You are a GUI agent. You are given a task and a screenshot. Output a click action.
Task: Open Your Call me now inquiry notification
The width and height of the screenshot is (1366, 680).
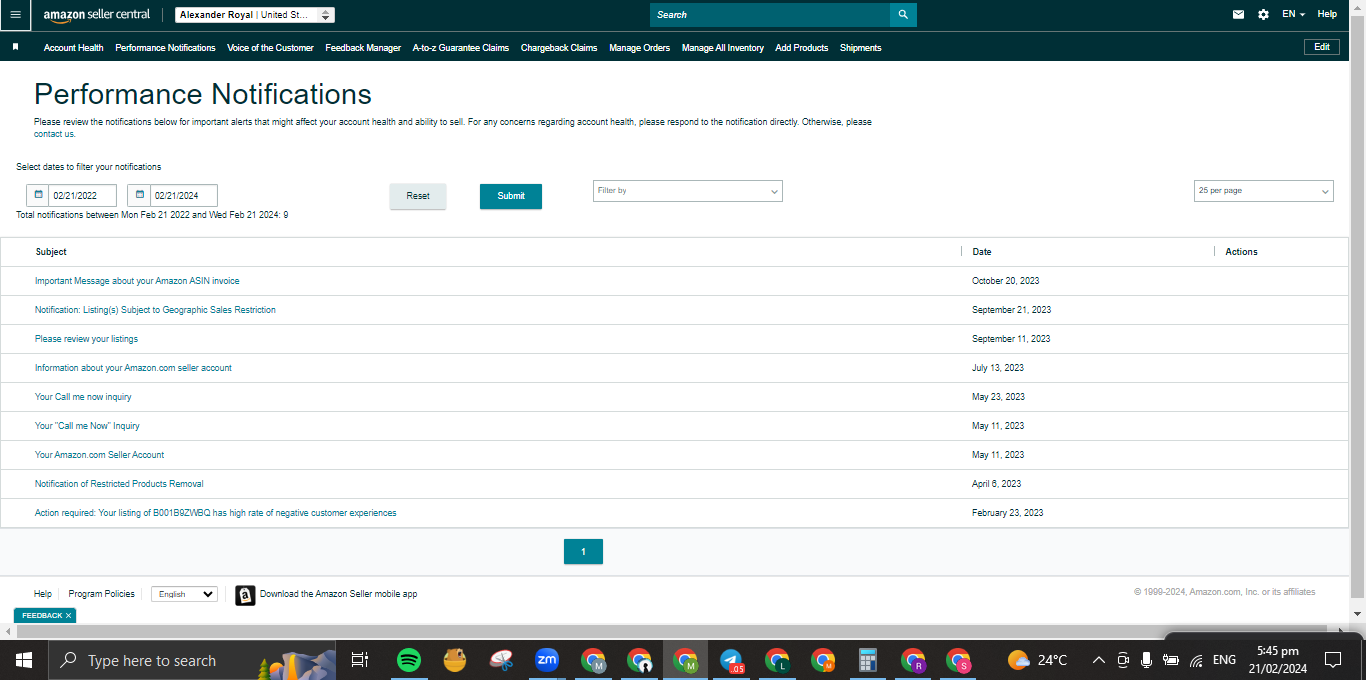pos(83,397)
